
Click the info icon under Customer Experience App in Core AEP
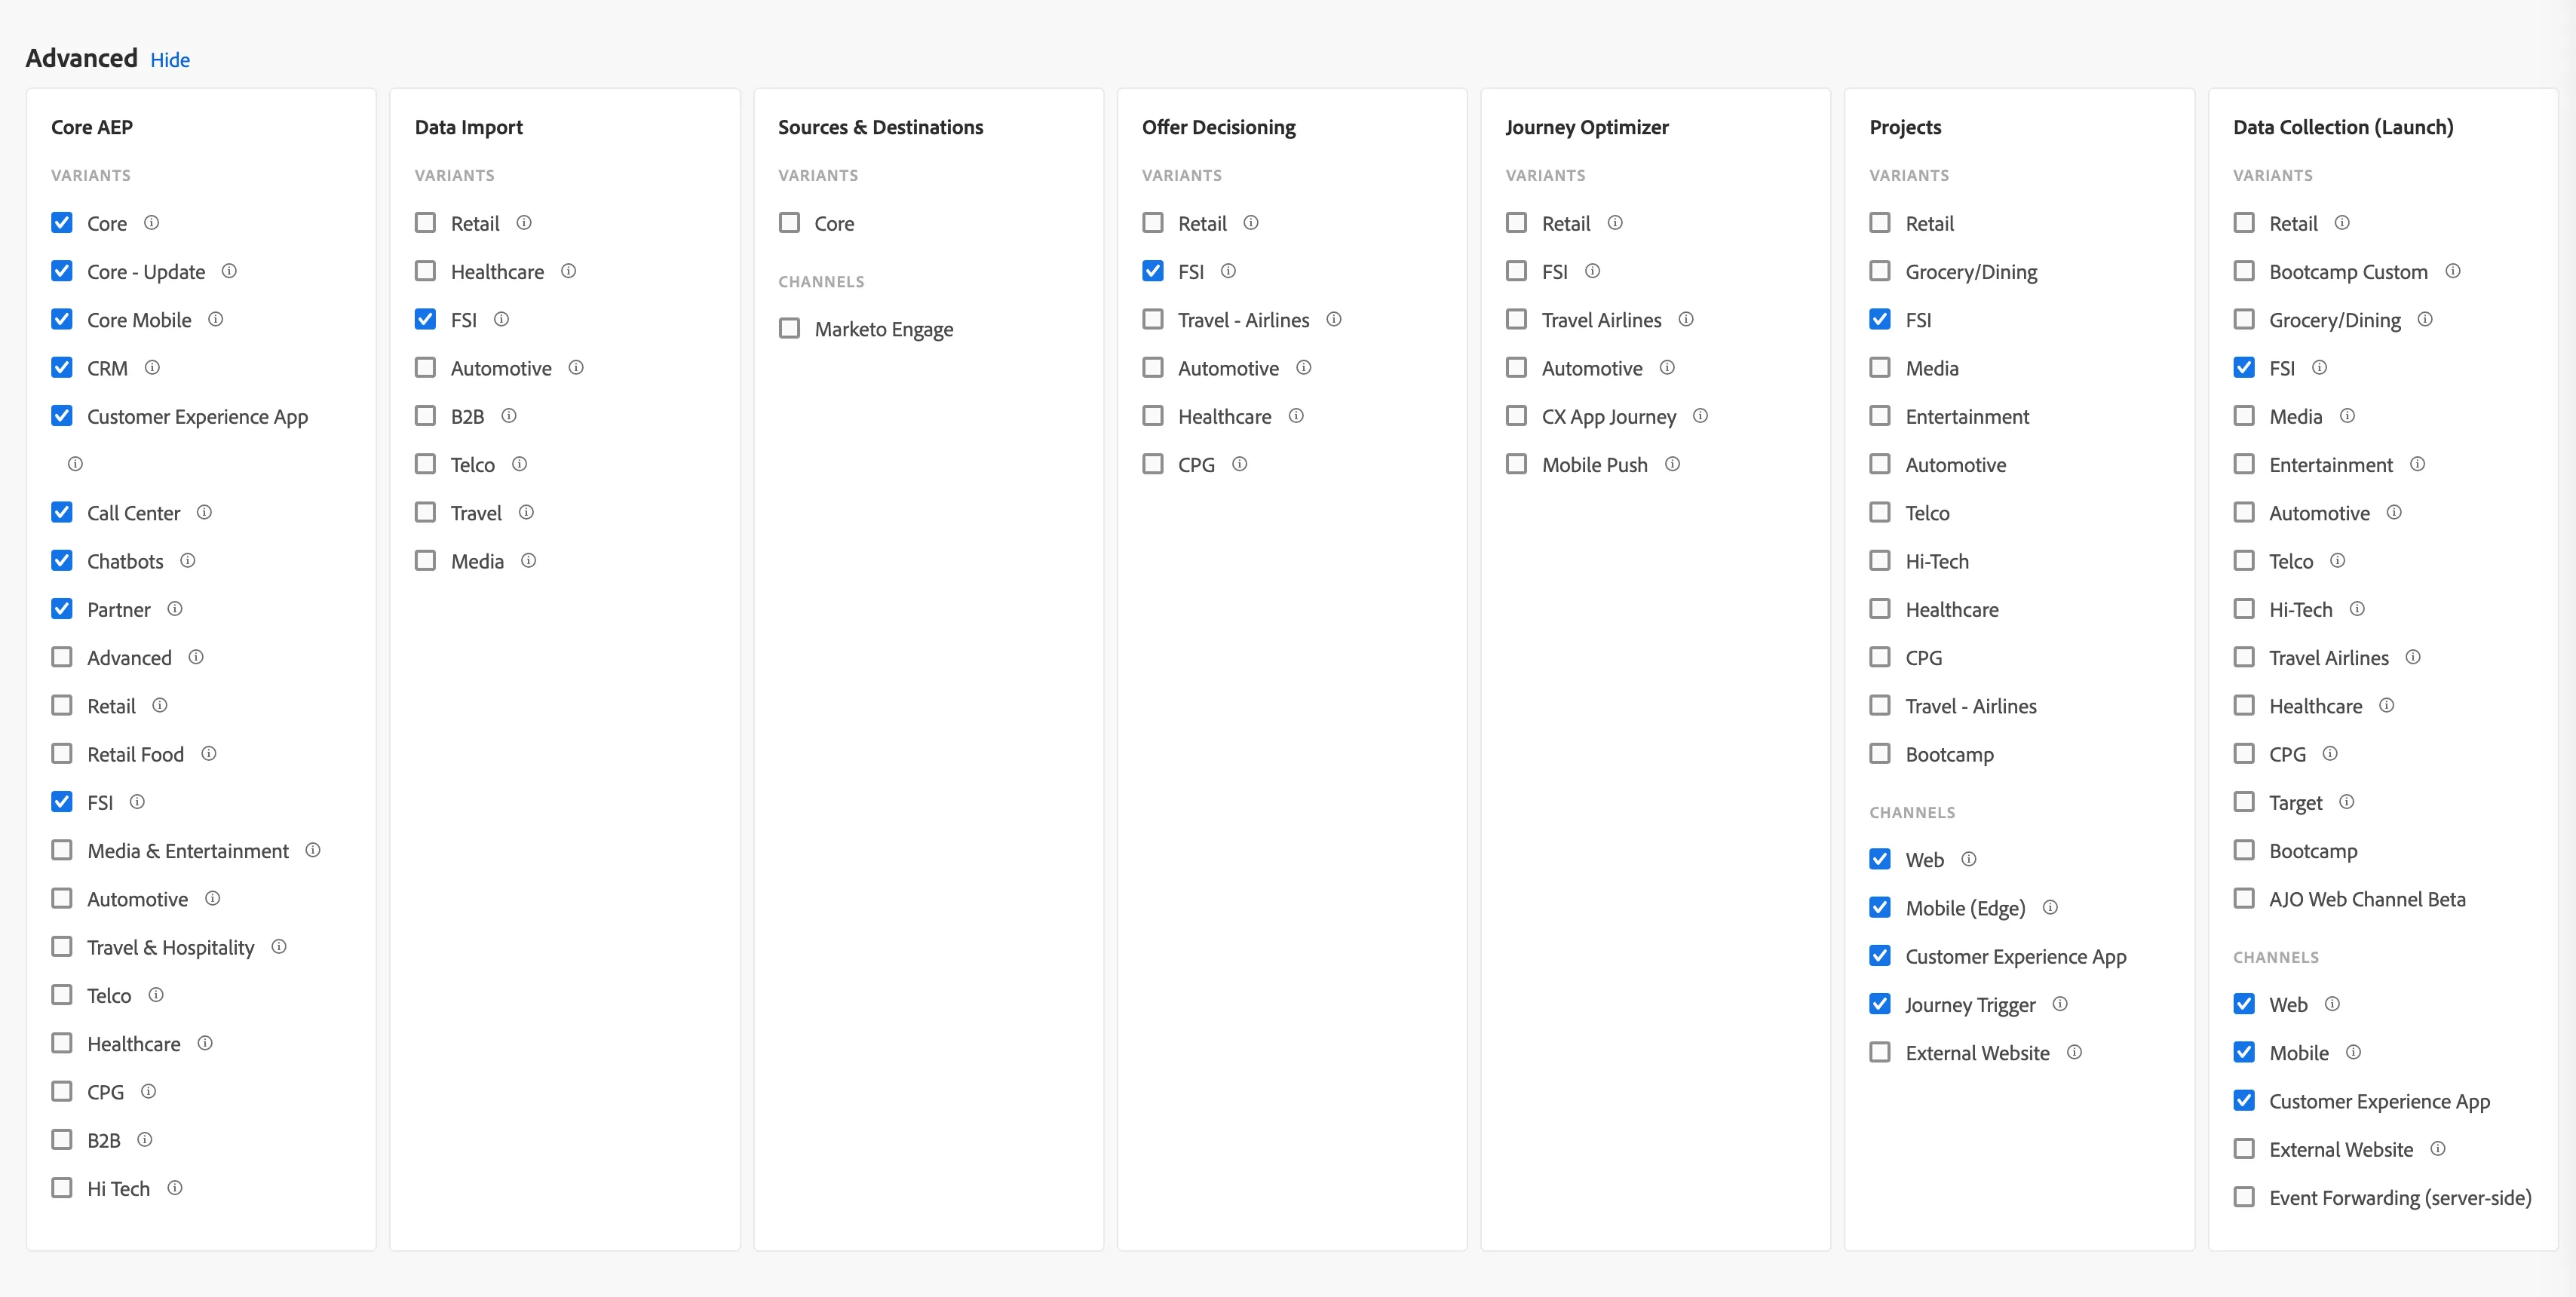click(75, 464)
